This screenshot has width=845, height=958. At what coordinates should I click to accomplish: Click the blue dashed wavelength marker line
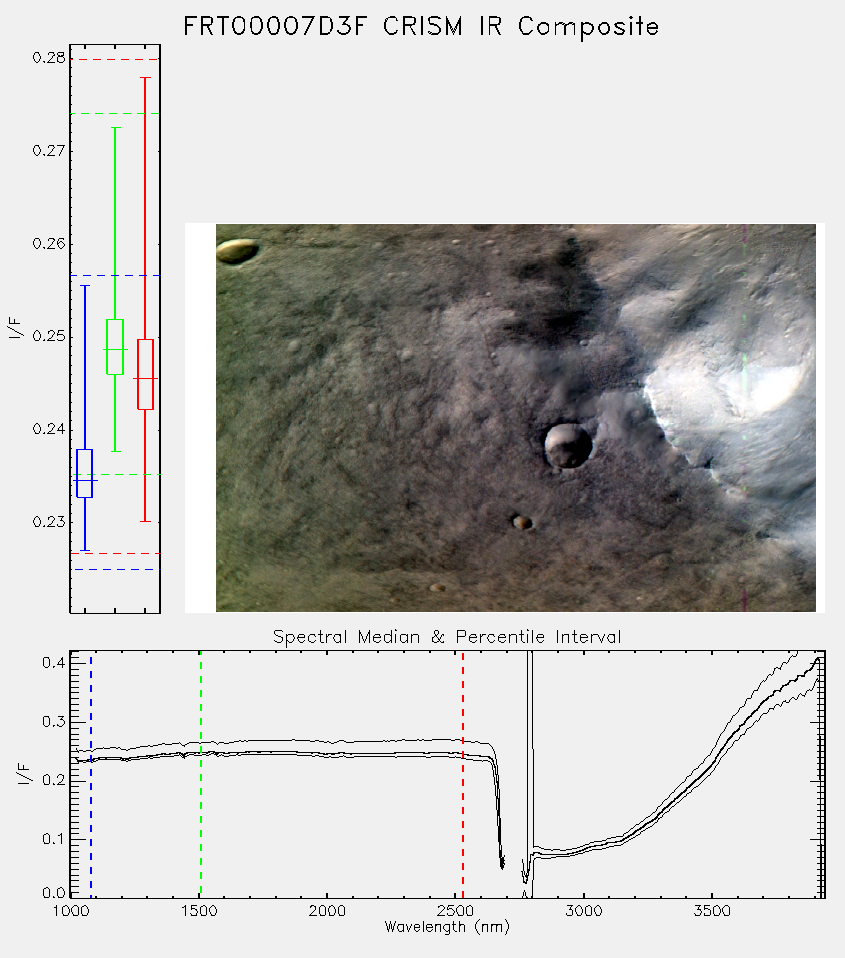click(x=91, y=774)
